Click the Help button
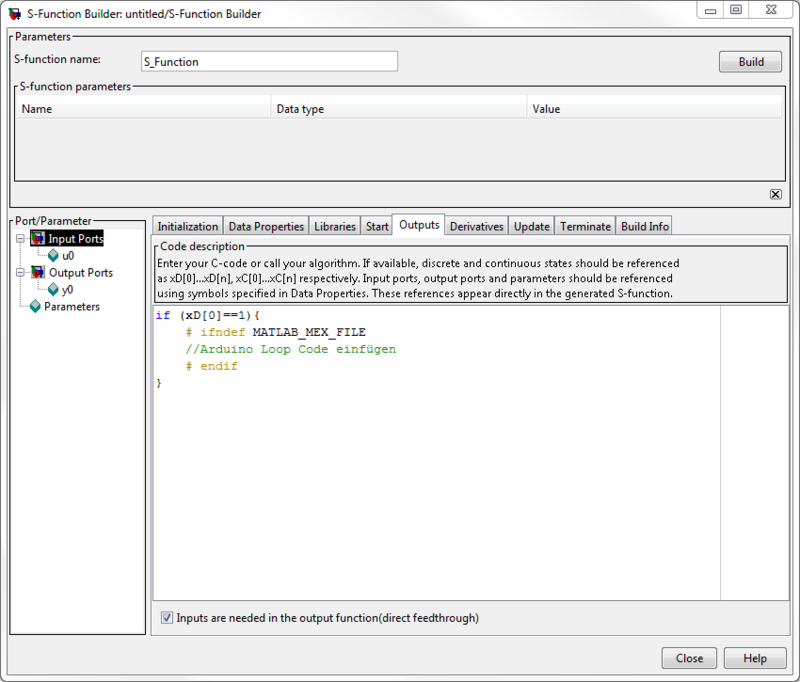 [x=755, y=659]
